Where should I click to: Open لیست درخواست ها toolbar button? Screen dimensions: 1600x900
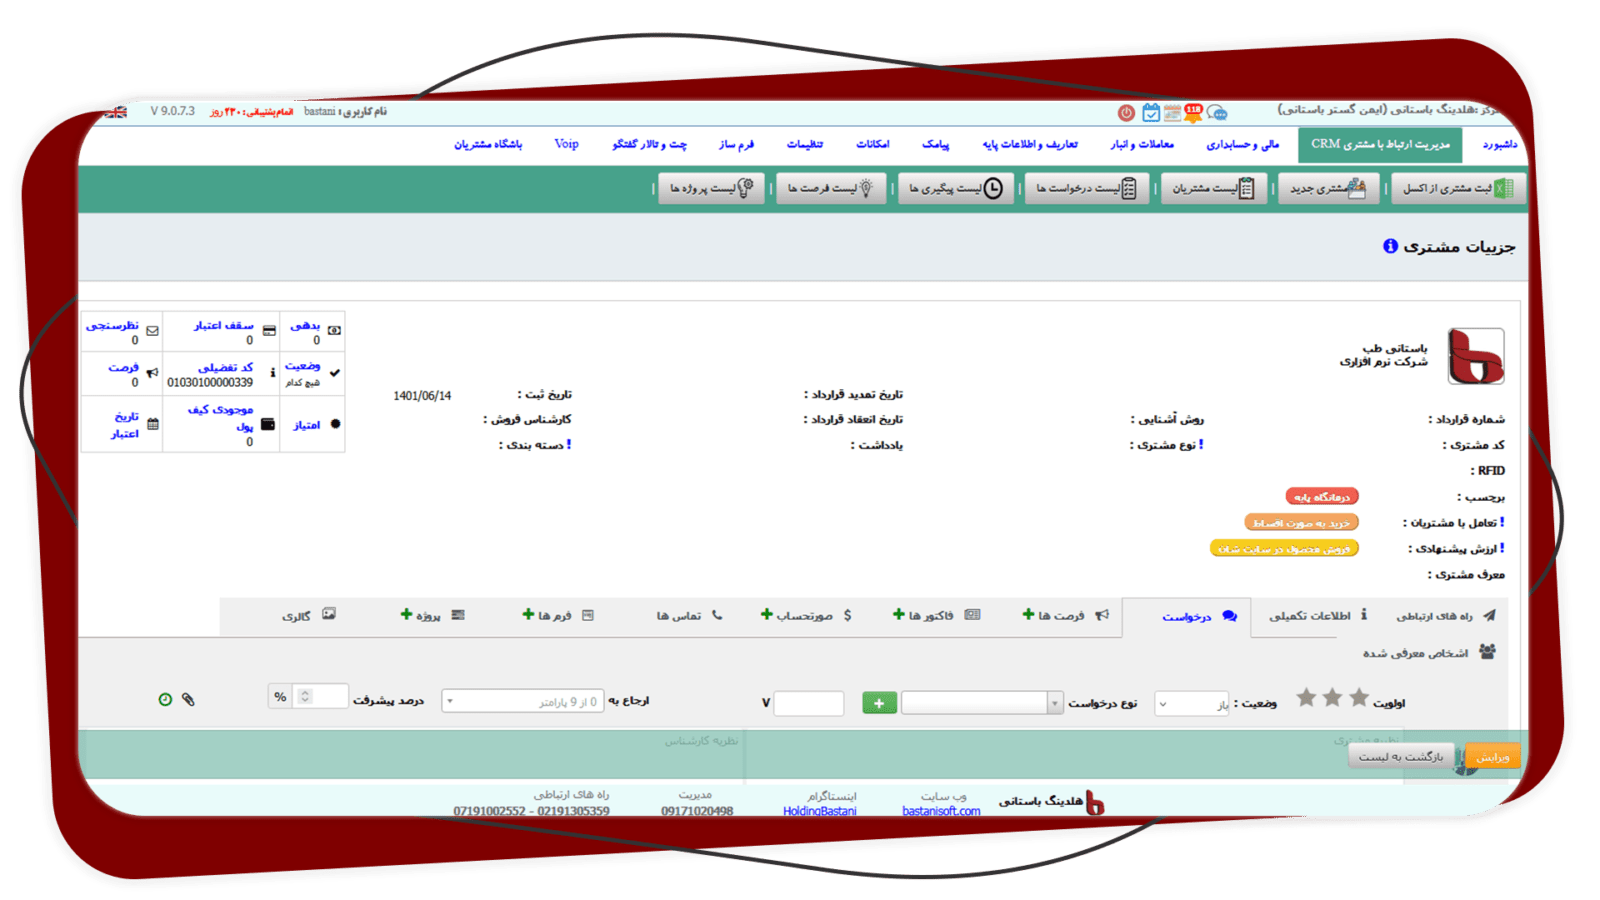[x=1087, y=188]
